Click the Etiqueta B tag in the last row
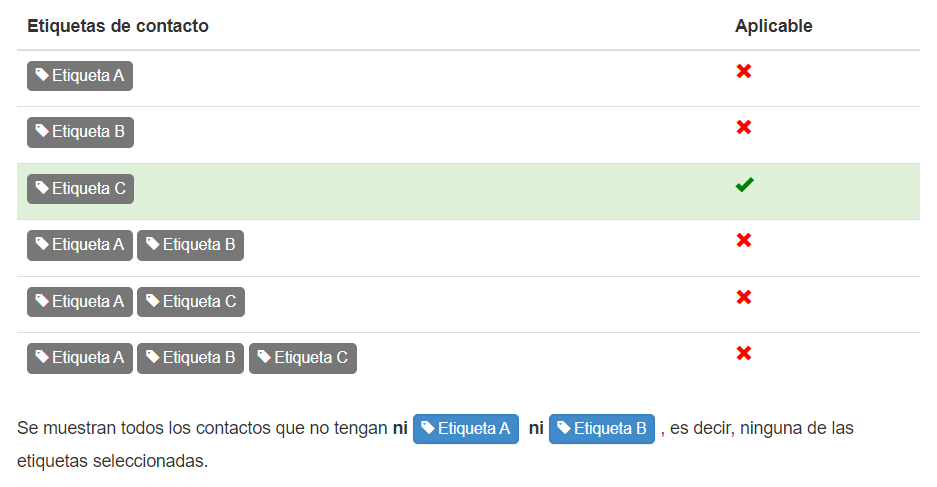 190,358
